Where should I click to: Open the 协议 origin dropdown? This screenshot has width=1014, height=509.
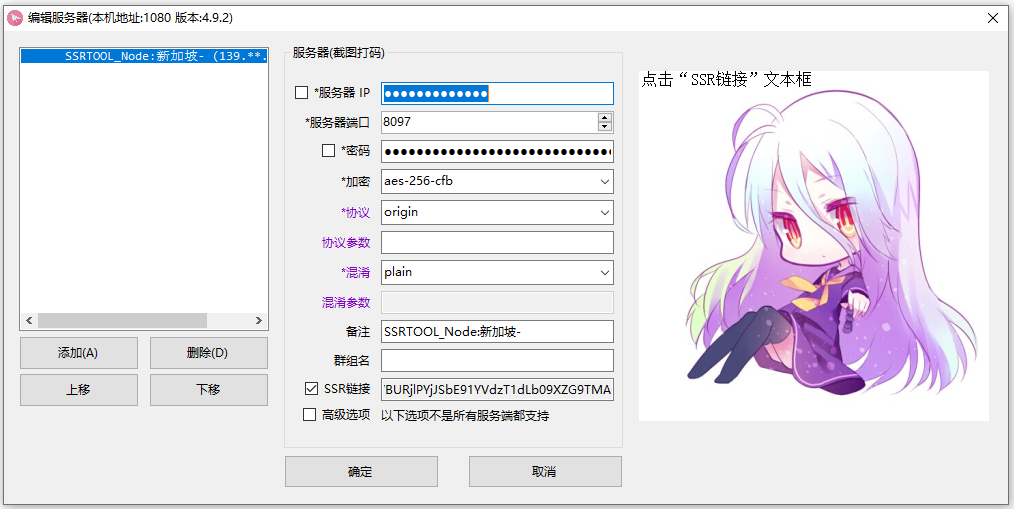tap(497, 212)
